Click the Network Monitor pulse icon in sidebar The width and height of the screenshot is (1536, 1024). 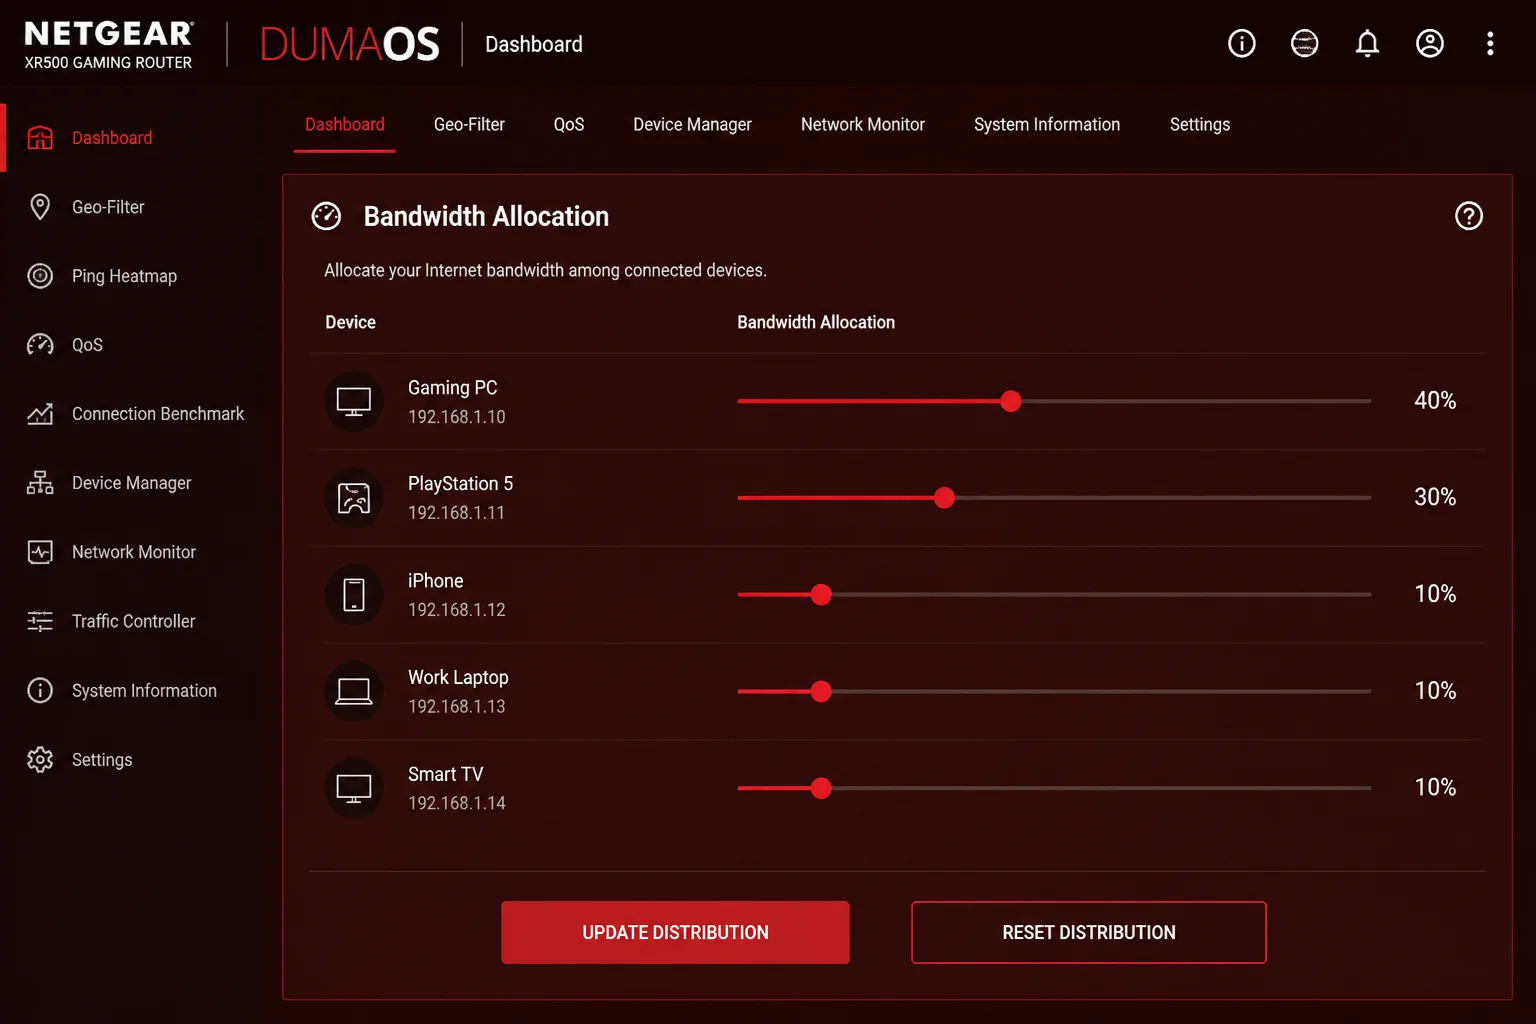(40, 552)
